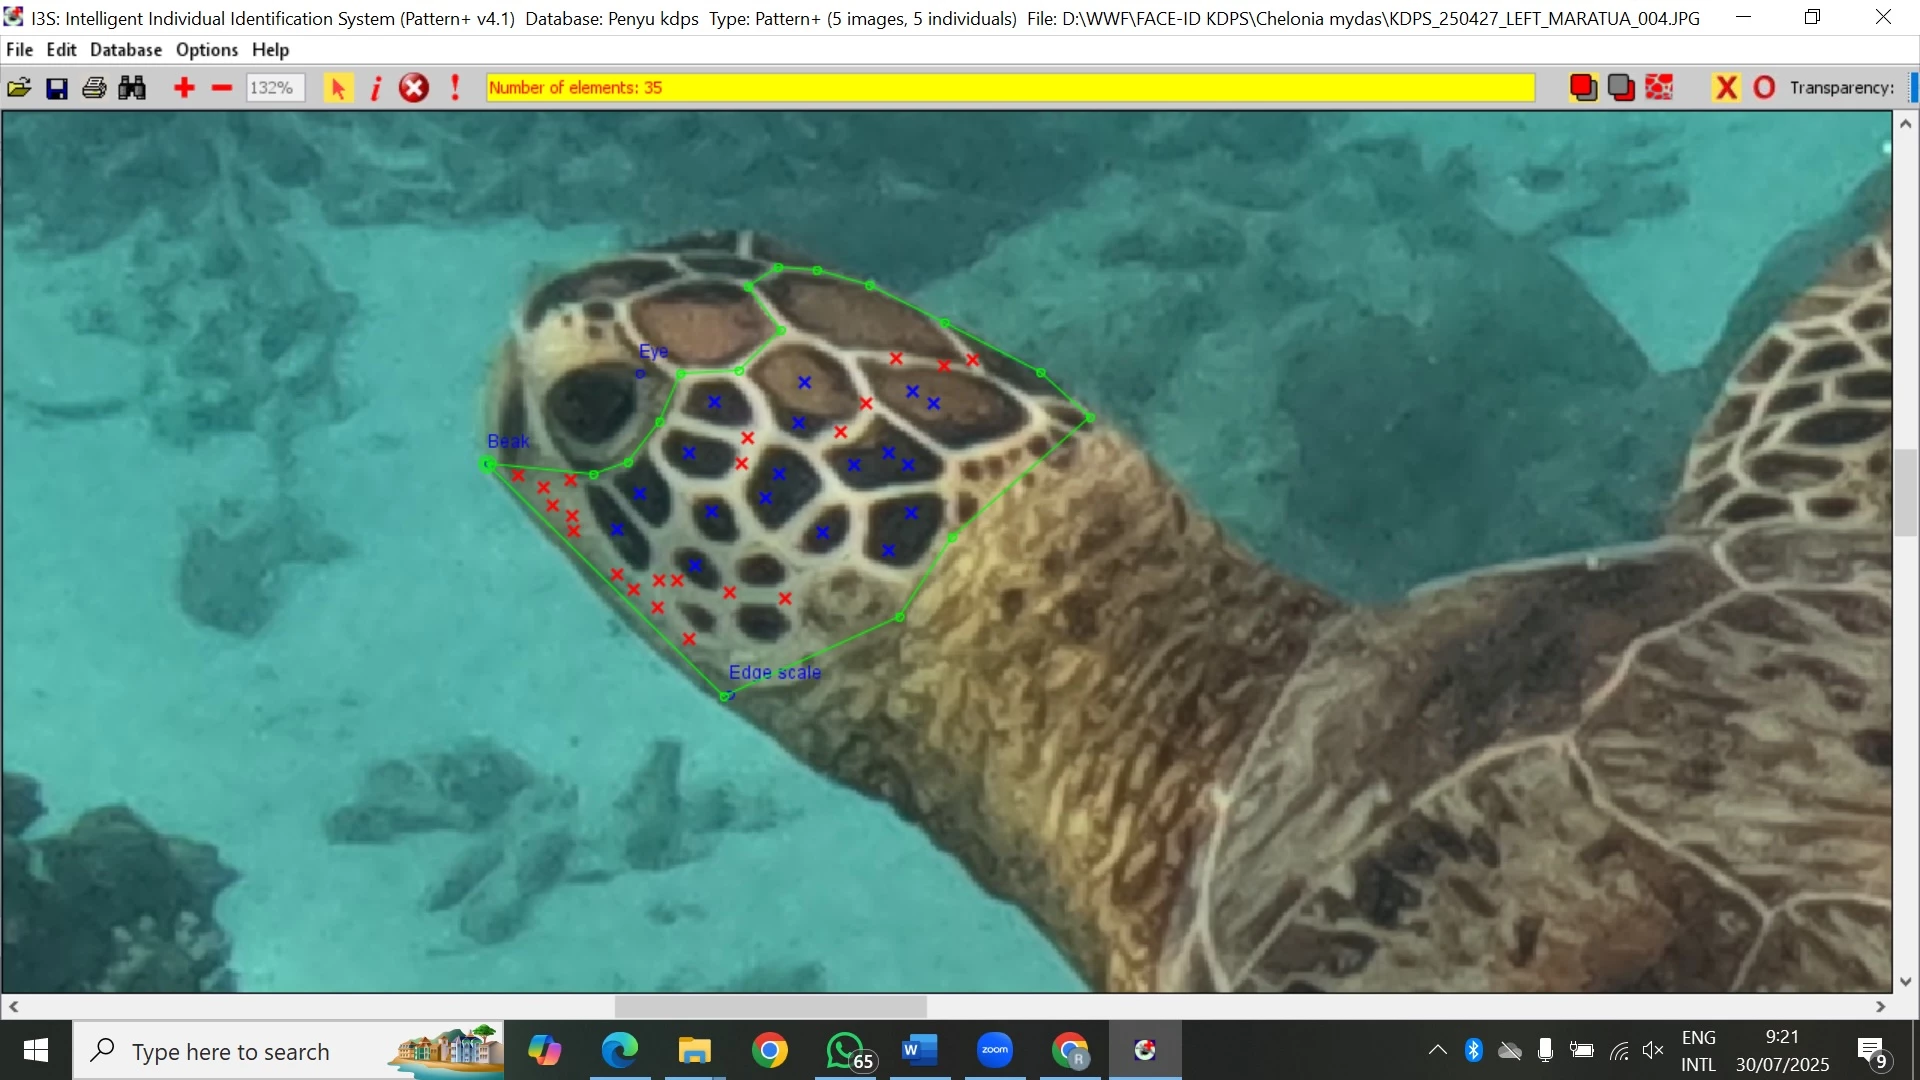The width and height of the screenshot is (1920, 1080).
Task: Expand hidden icons in the system tray
Action: pyautogui.click(x=1437, y=1051)
